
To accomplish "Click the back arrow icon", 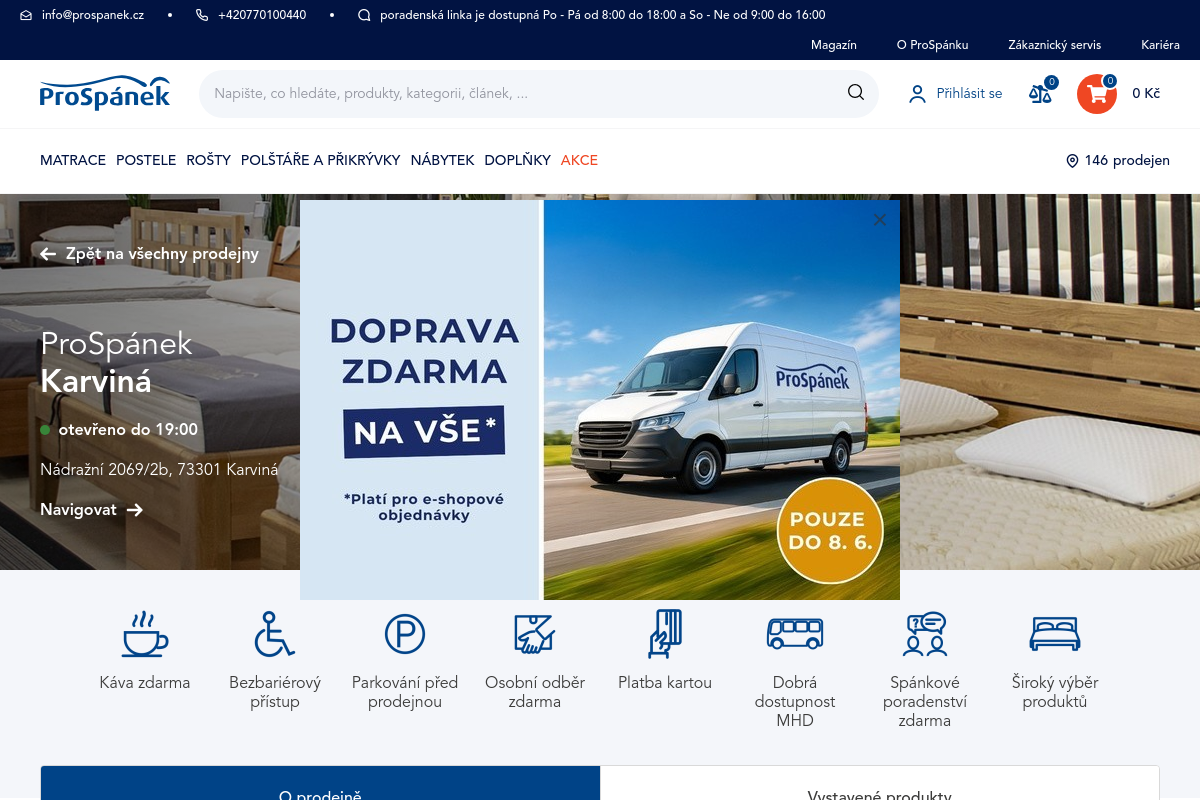I will (48, 254).
